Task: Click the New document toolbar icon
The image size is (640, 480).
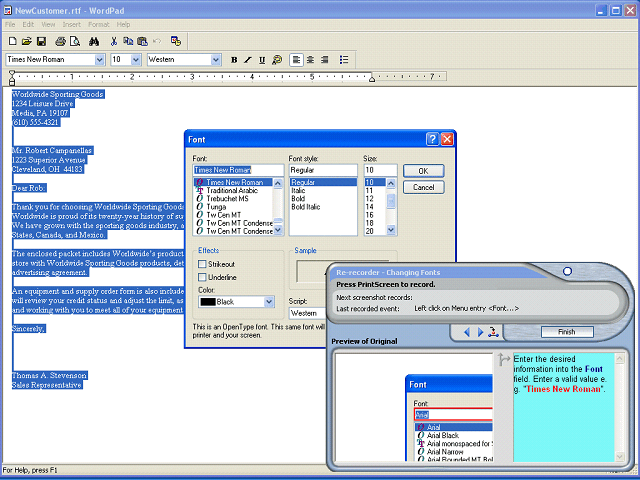Action: coord(13,41)
